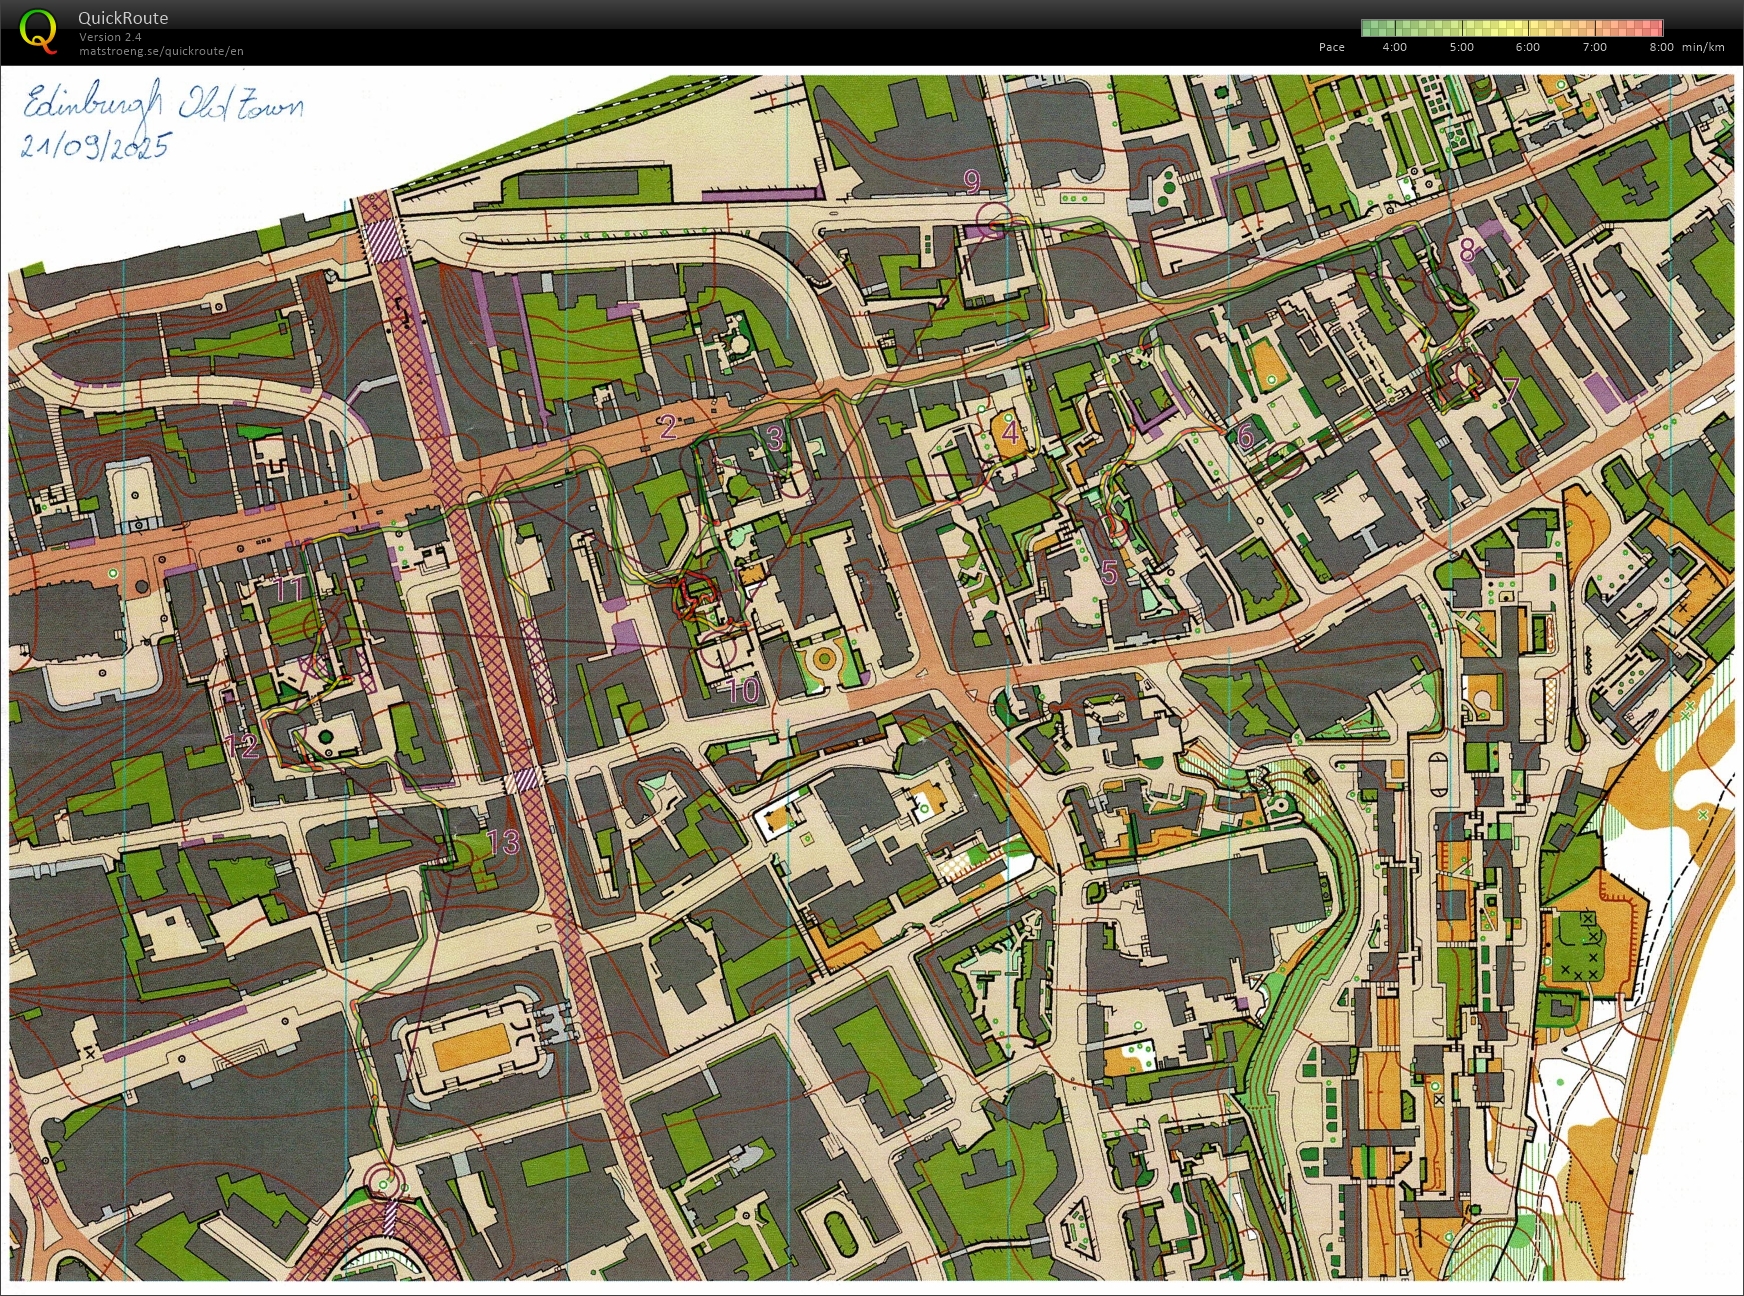Select control number 11 marker
Screen dimensions: 1744x1296
pyautogui.click(x=289, y=588)
